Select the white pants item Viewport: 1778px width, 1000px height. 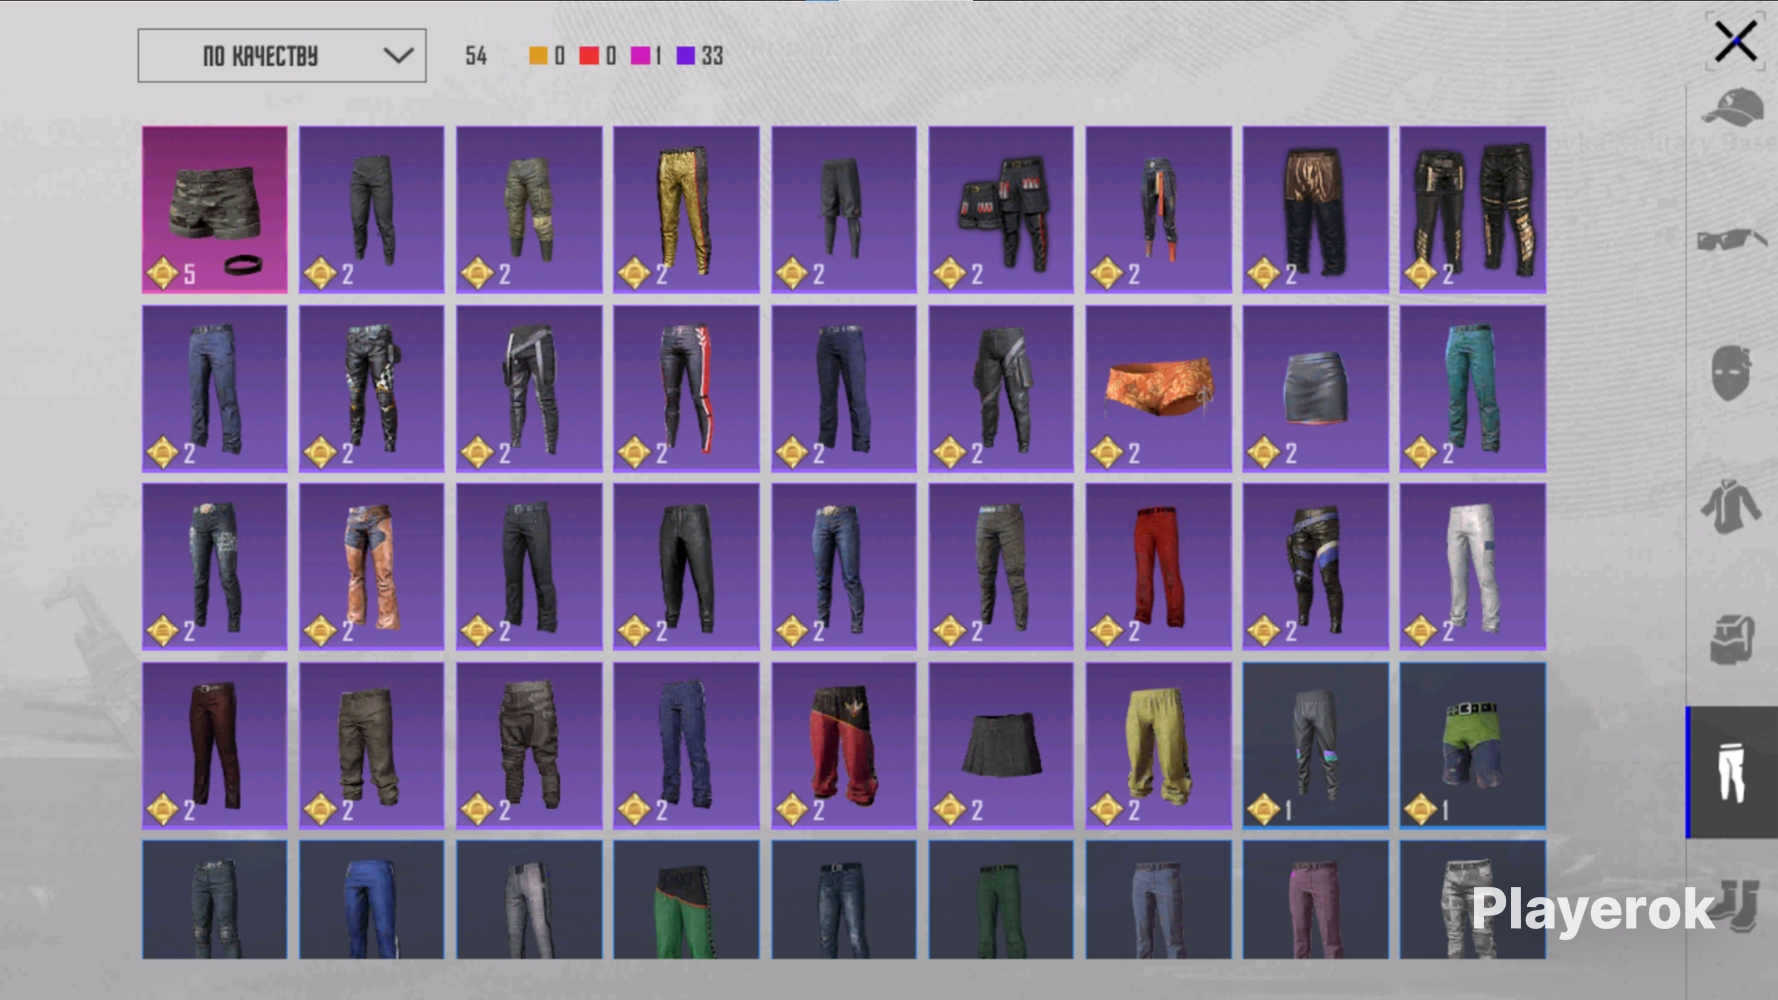point(1472,566)
